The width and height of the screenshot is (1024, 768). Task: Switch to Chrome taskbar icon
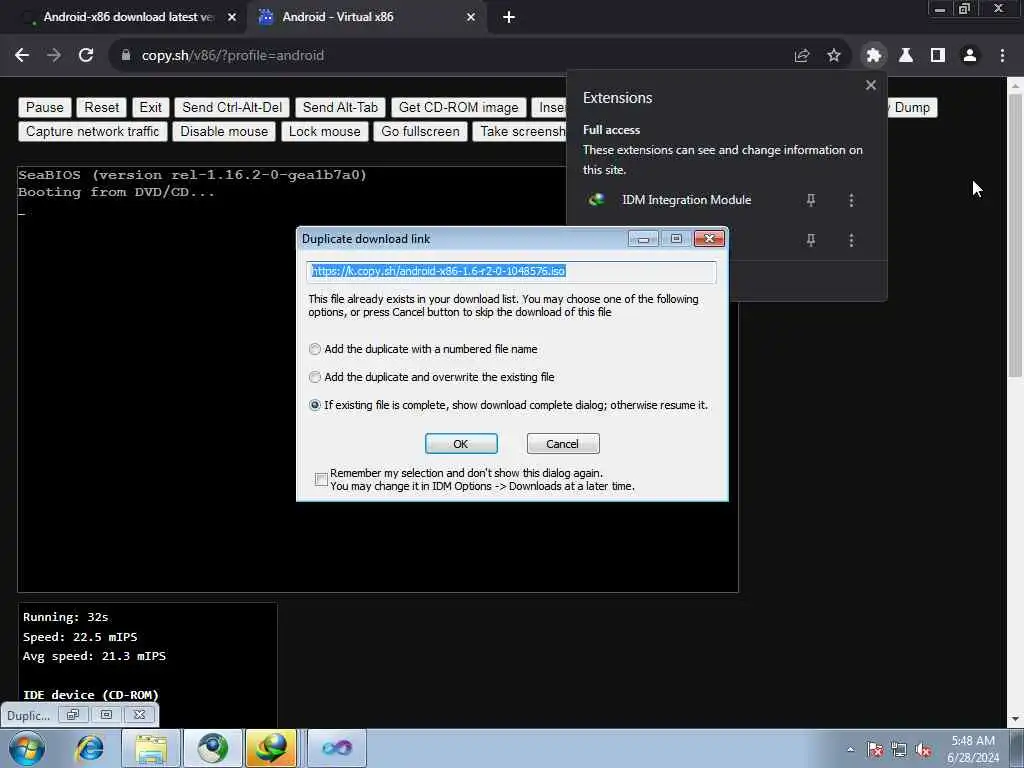click(x=213, y=748)
